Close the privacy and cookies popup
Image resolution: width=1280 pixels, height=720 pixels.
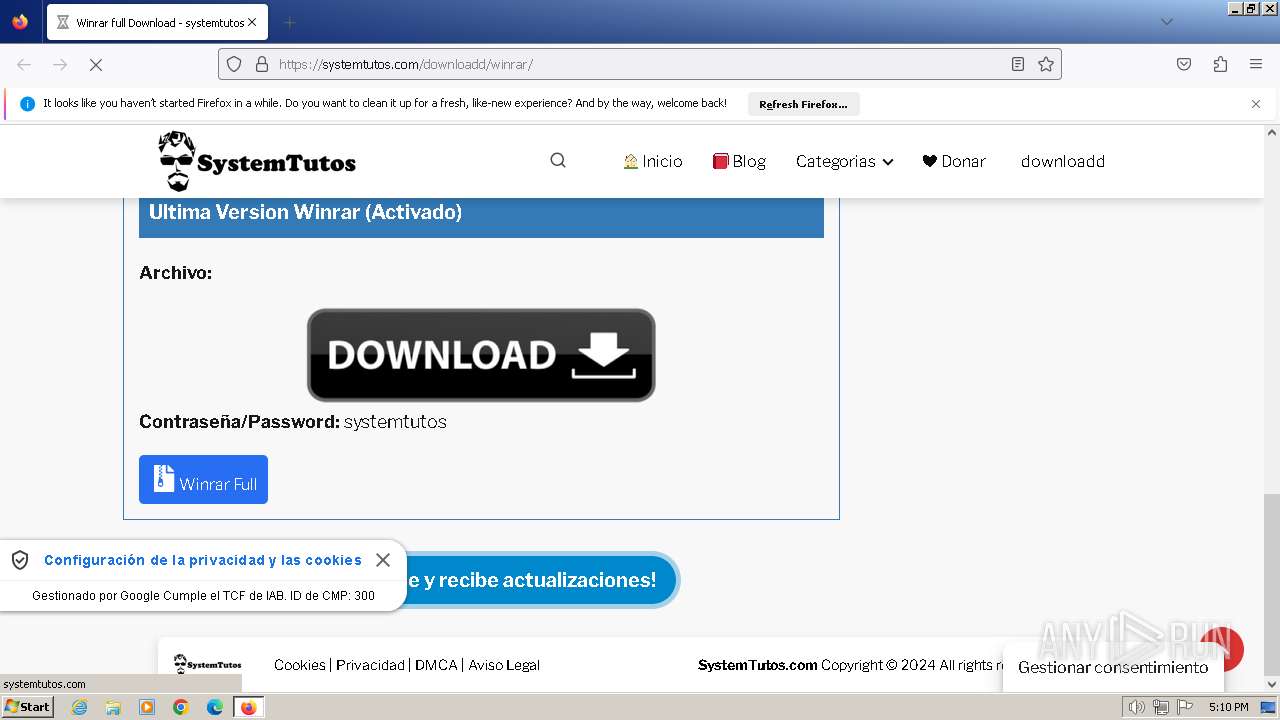click(x=383, y=560)
